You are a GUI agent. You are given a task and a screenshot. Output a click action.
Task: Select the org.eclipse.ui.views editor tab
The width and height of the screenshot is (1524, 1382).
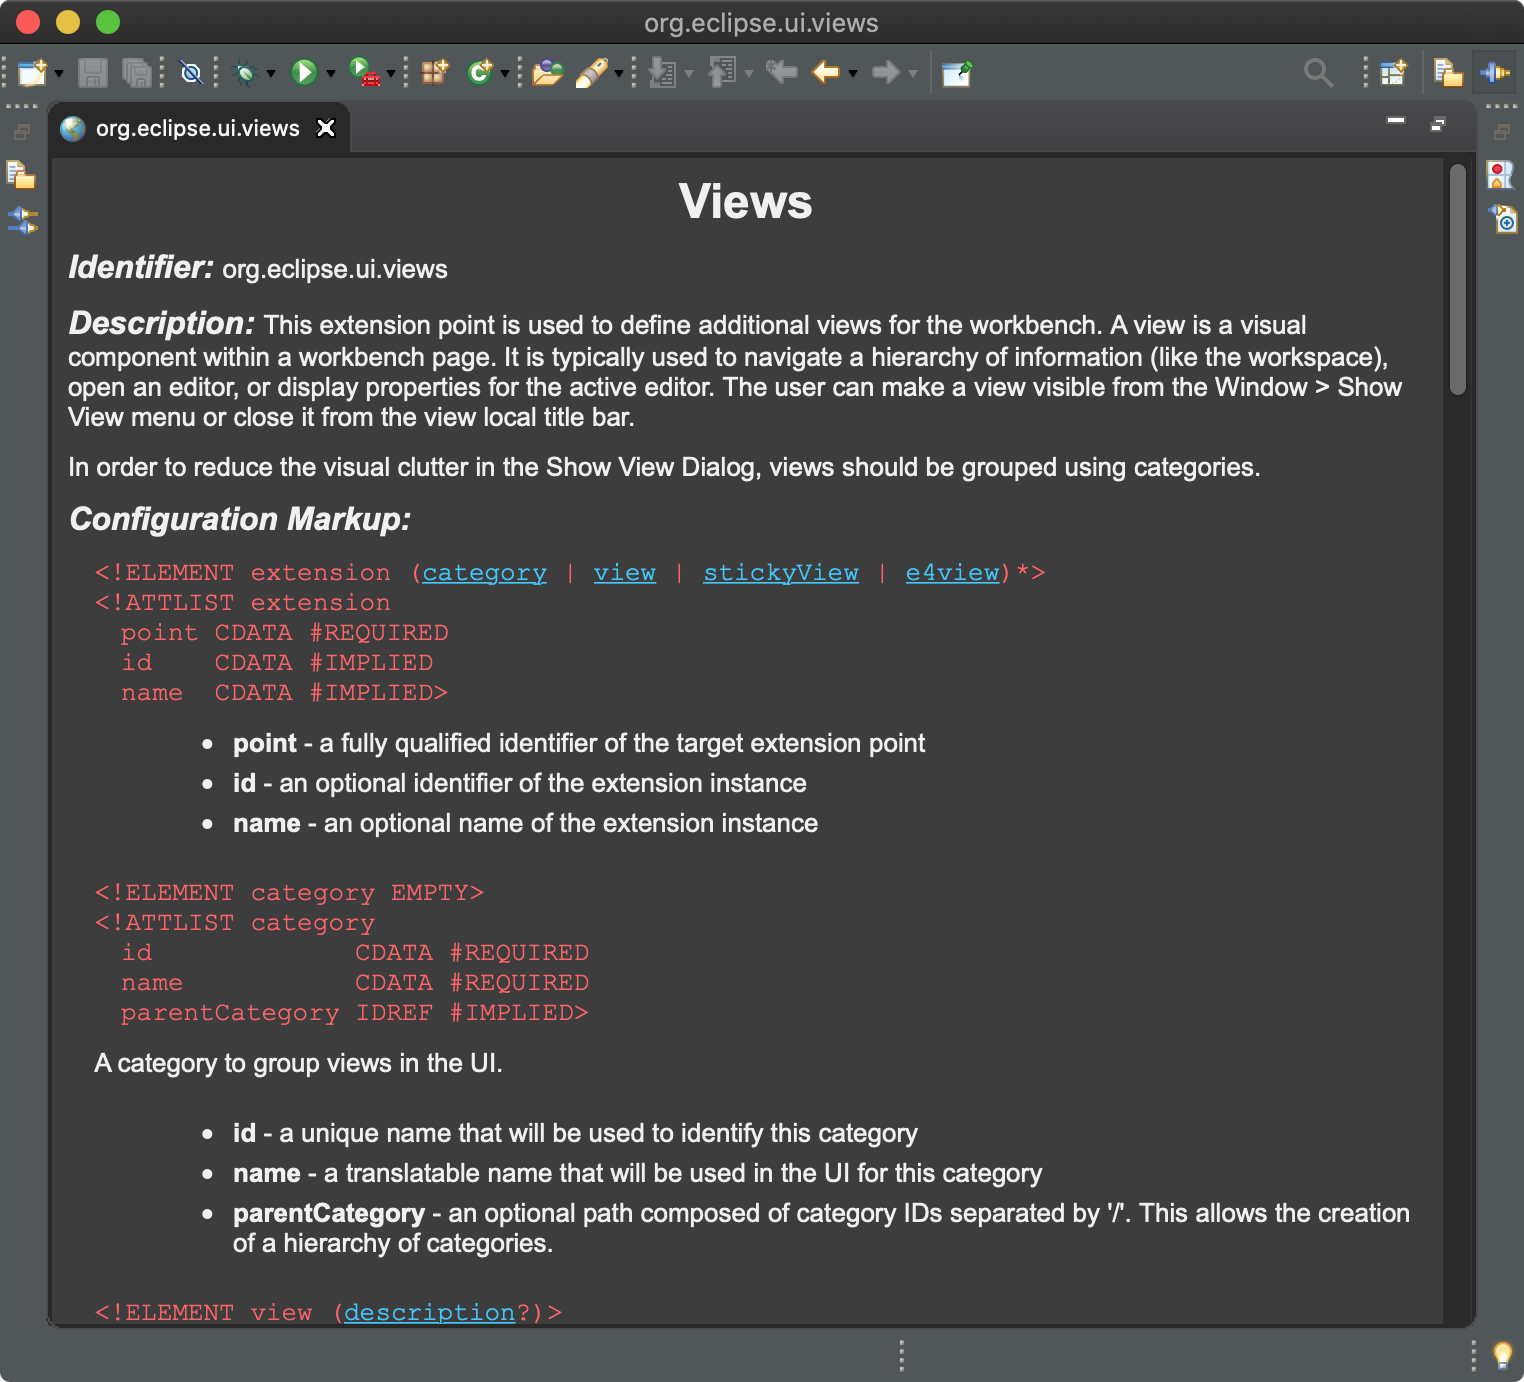coord(198,128)
